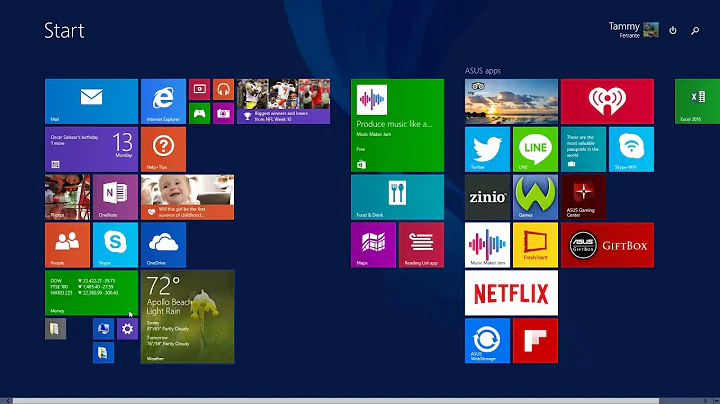Open the Sports tile about NFL Week 10
The width and height of the screenshot is (720, 404).
283,101
